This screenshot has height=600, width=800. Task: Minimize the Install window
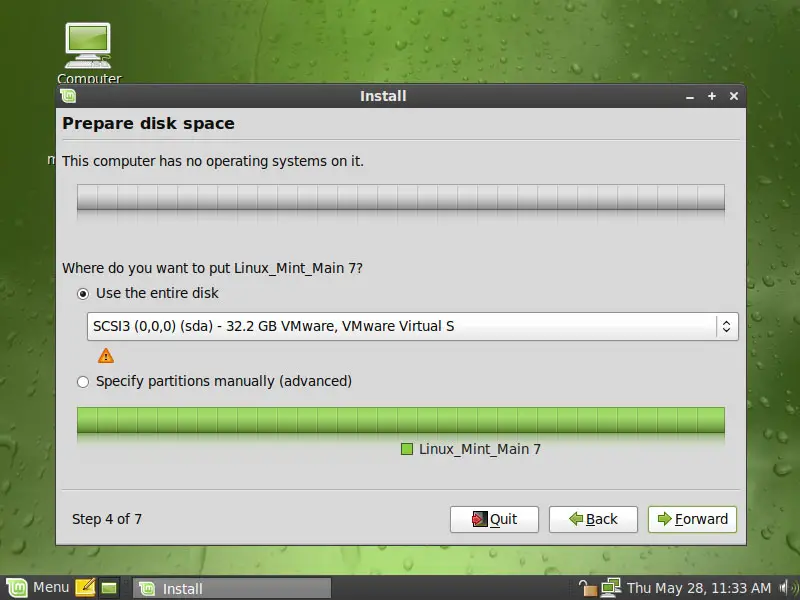tap(690, 96)
